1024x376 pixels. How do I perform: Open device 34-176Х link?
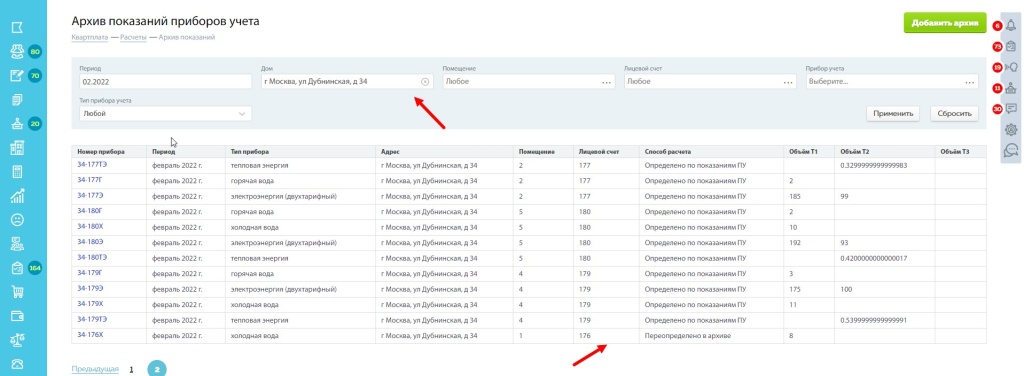pyautogui.click(x=89, y=335)
